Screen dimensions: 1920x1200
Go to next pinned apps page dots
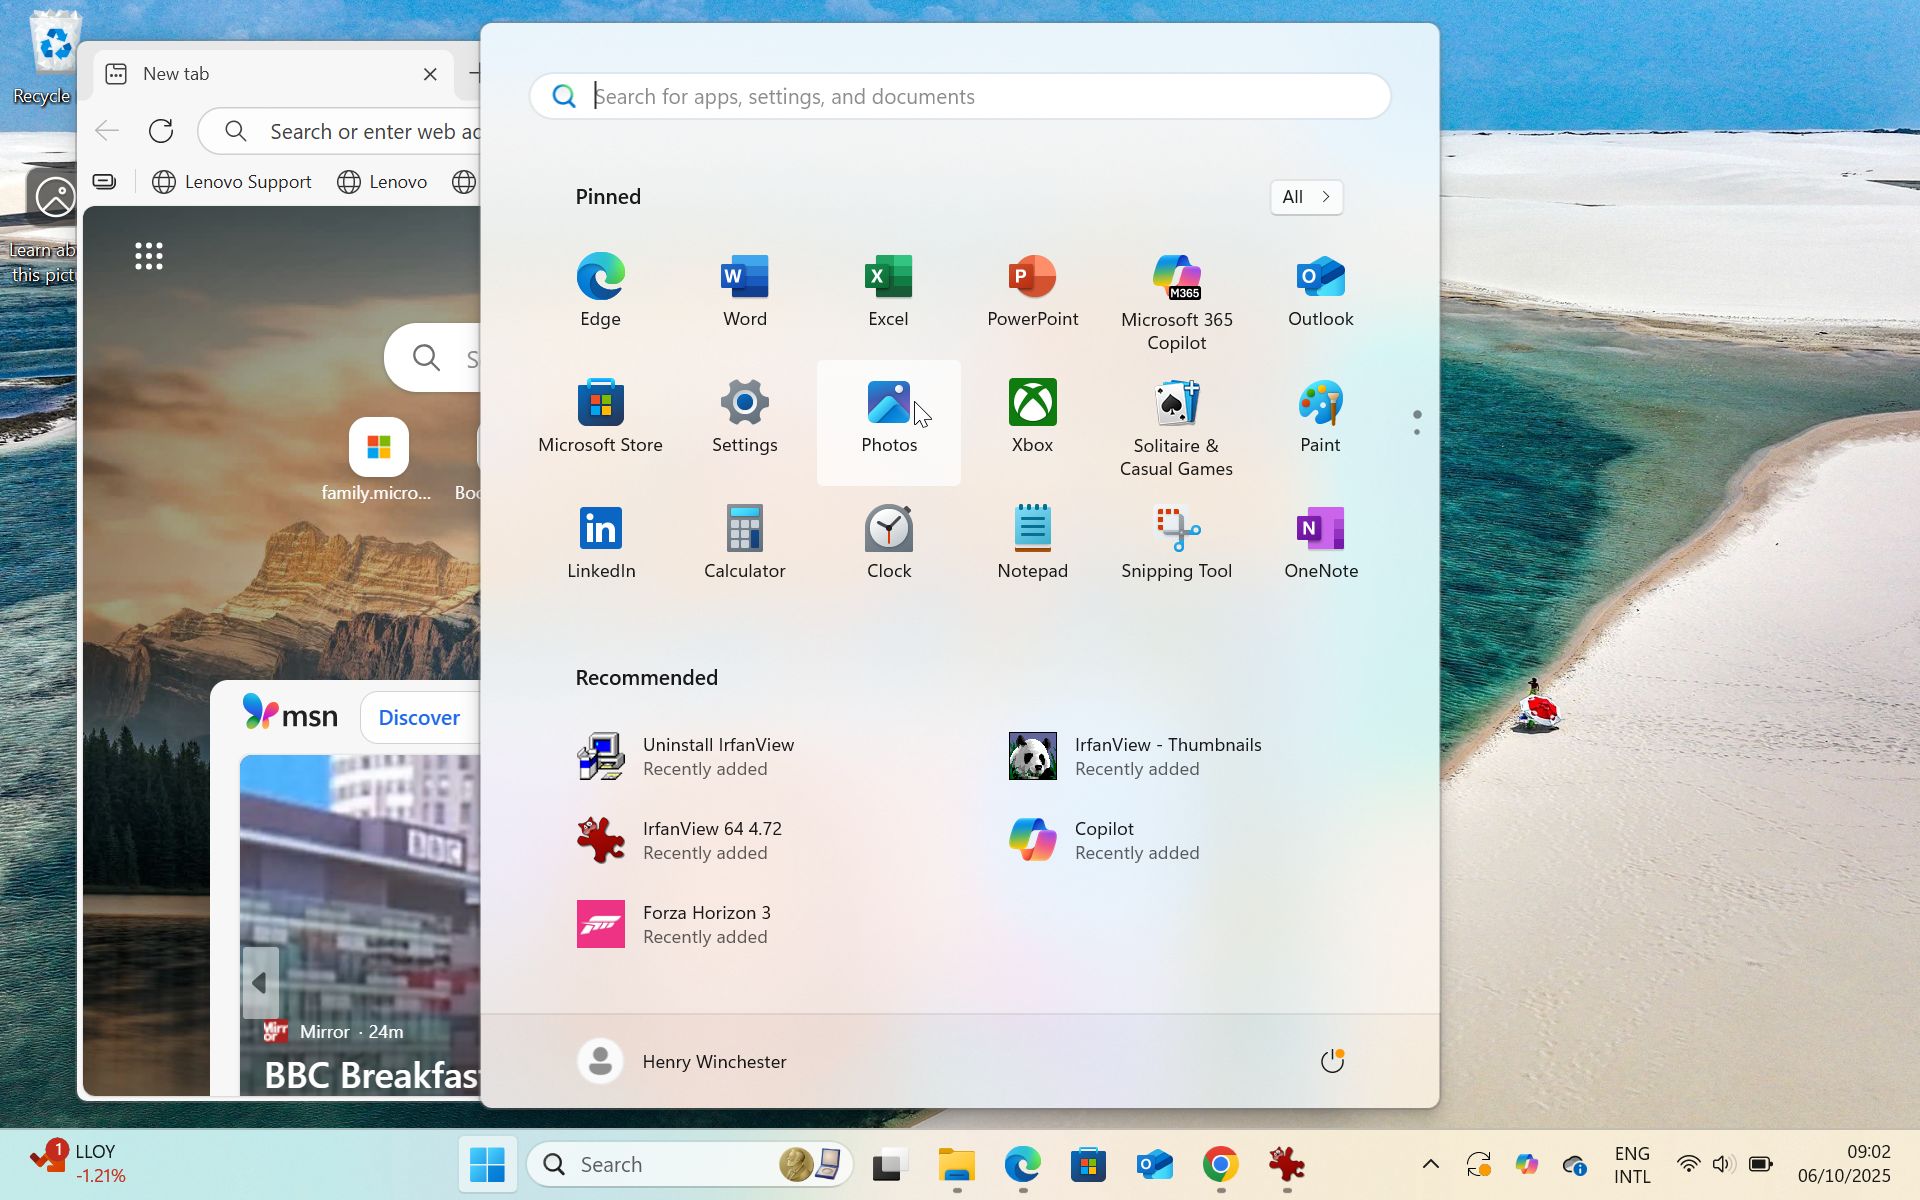[x=1416, y=423]
